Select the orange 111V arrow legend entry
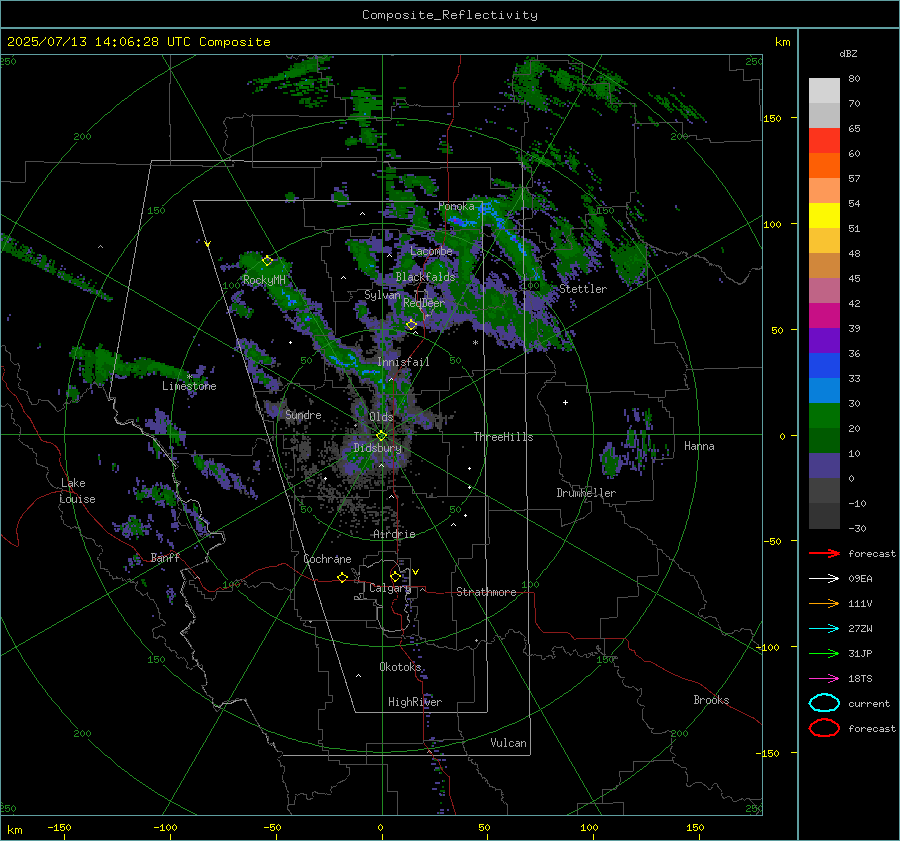This screenshot has height=841, width=900. point(824,603)
